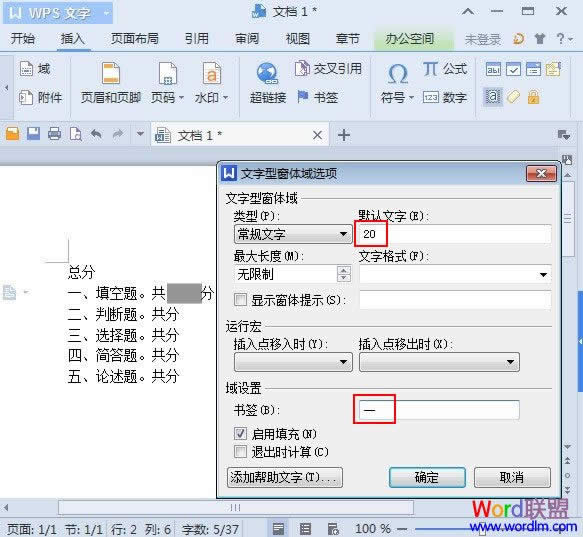Confirm dialog with 确定 button
This screenshot has height=537, width=583.
click(x=427, y=477)
